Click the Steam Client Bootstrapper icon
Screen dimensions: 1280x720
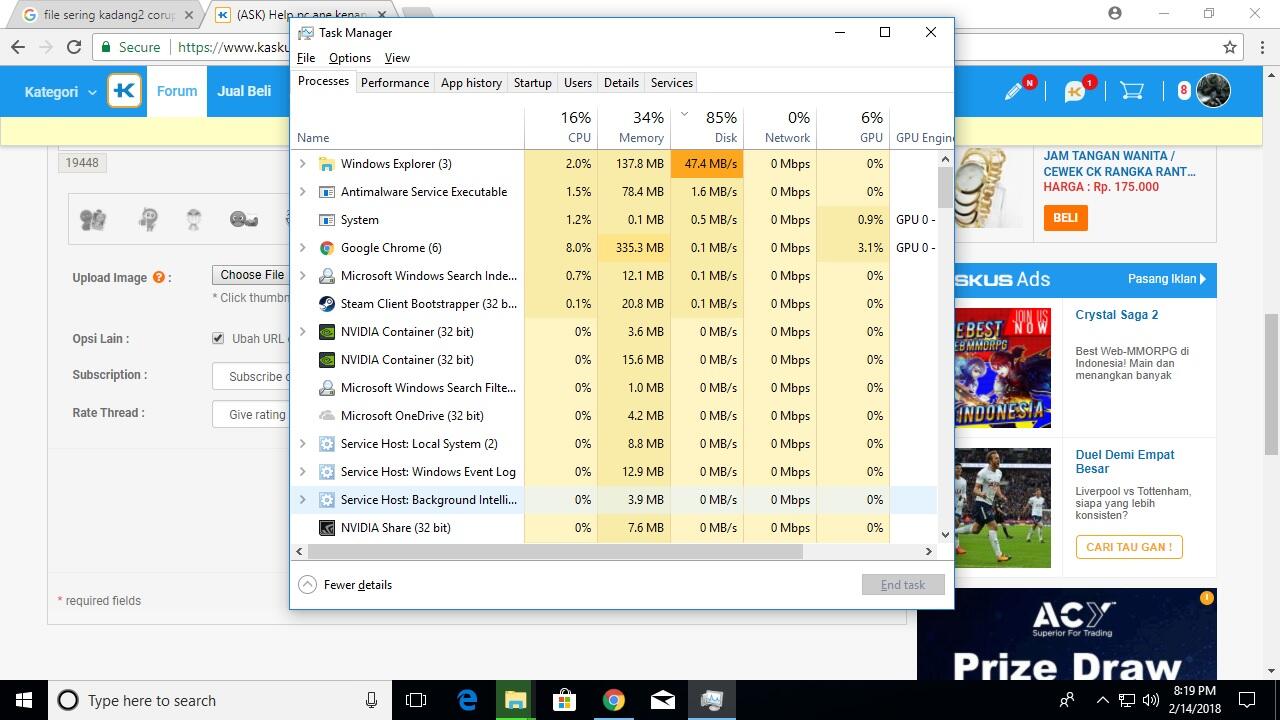click(326, 304)
